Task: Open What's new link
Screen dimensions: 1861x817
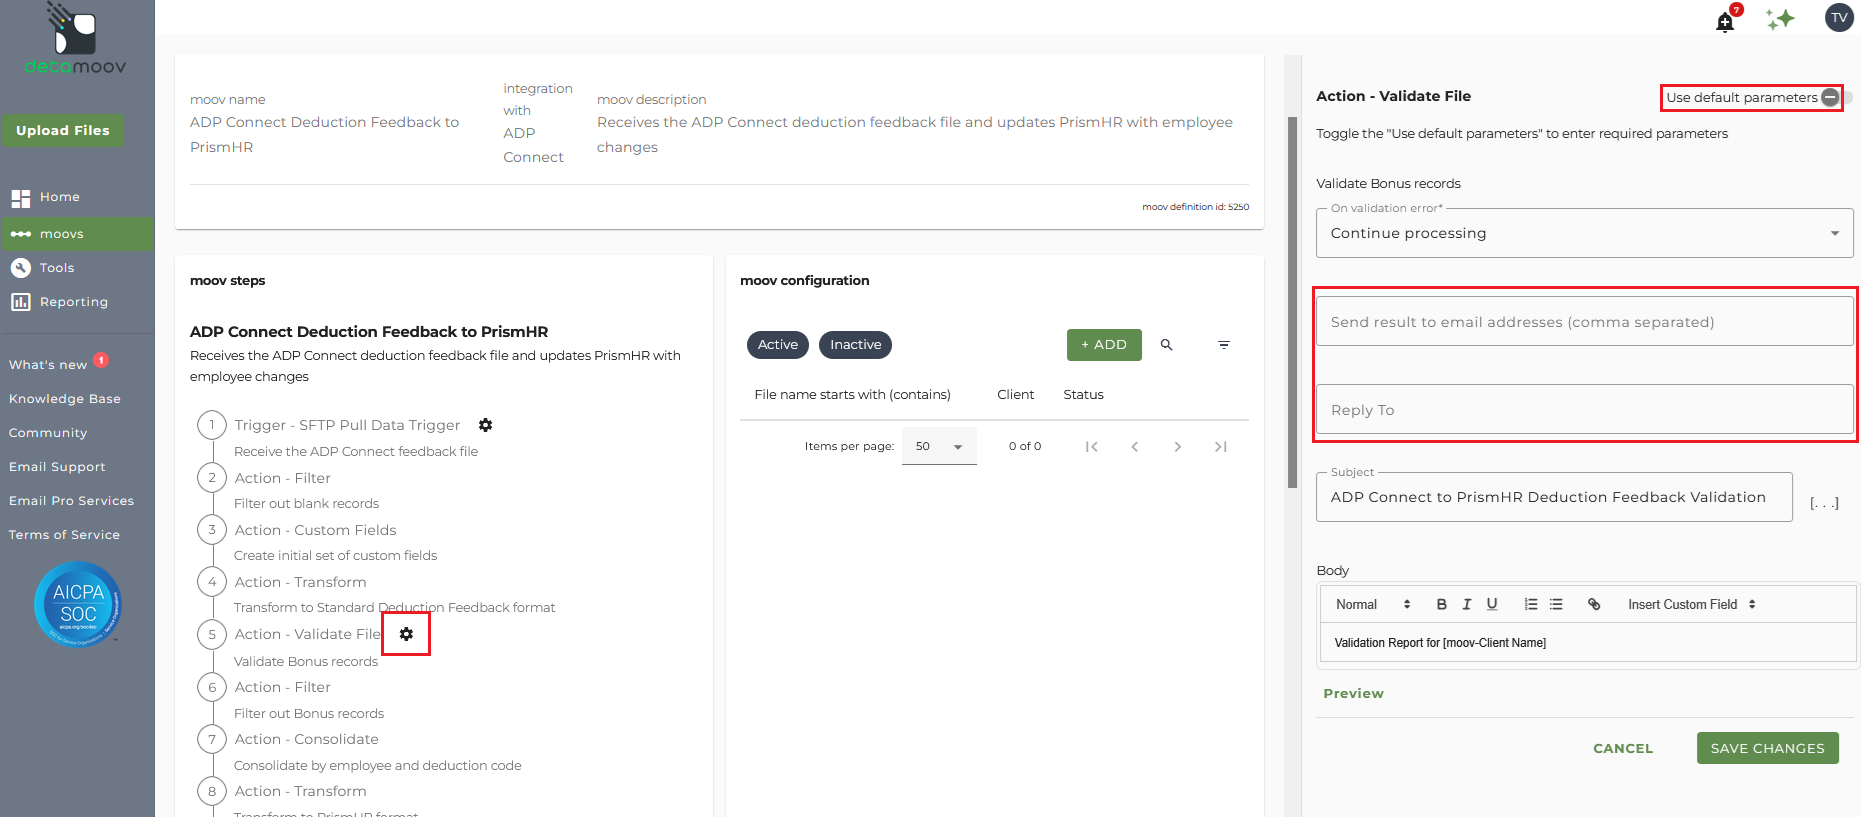Action: (48, 365)
